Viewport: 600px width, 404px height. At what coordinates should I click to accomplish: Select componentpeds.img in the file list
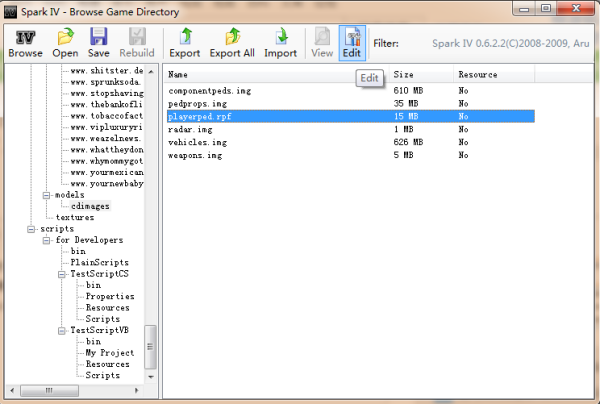pyautogui.click(x=208, y=91)
